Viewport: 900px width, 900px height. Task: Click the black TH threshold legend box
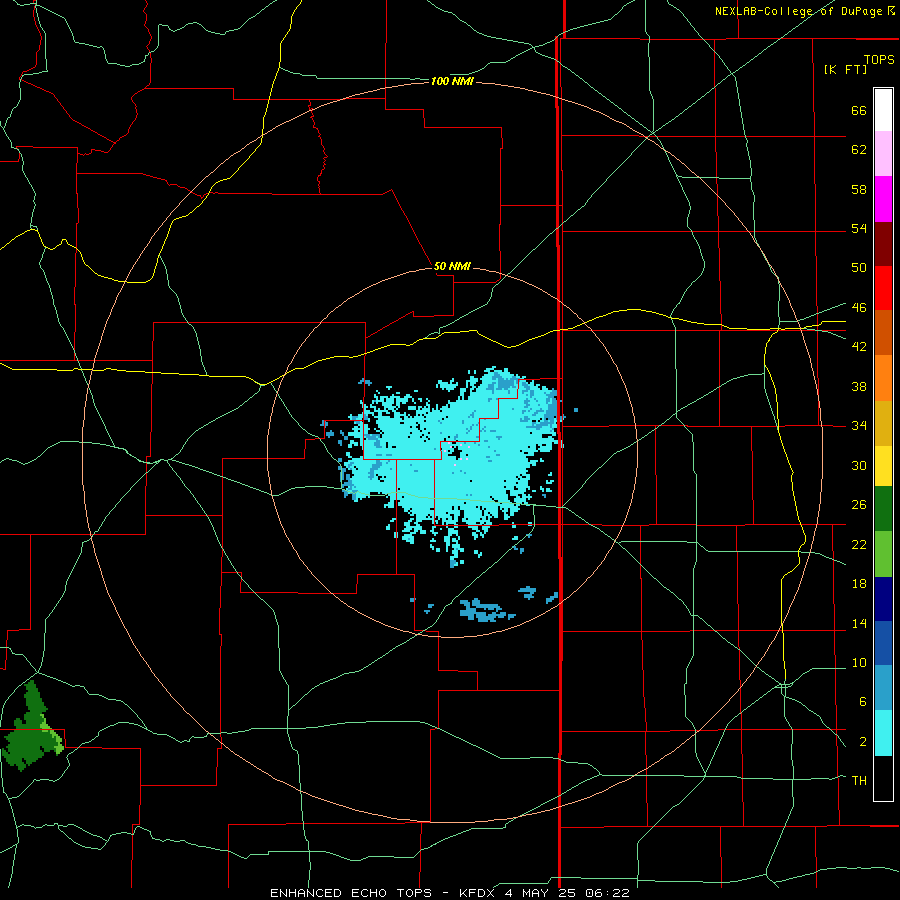pos(883,778)
